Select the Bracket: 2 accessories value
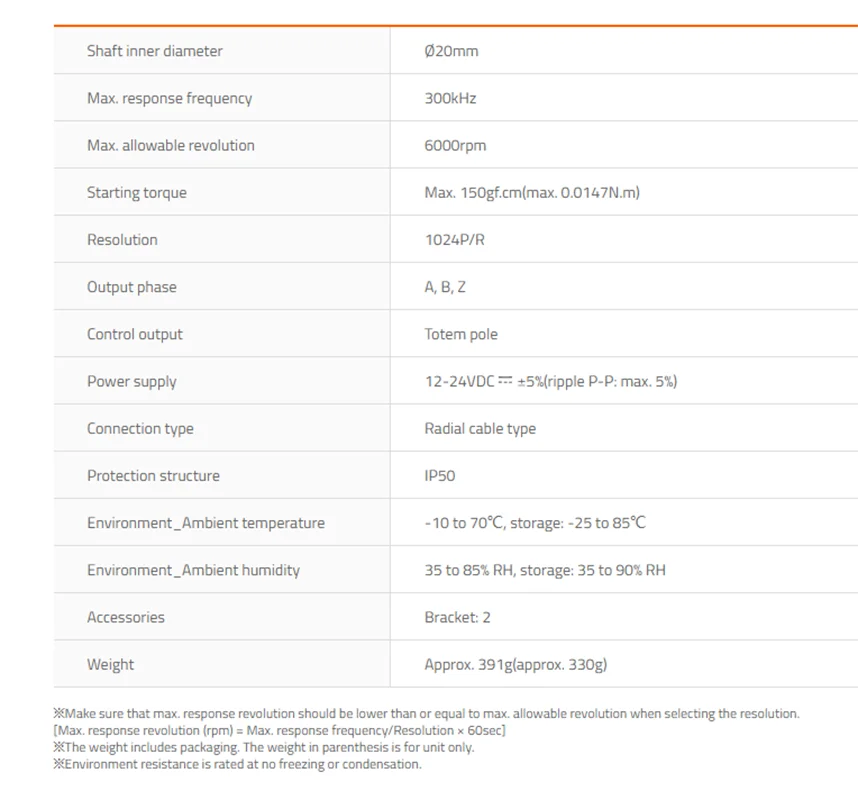The image size is (858, 800). tap(457, 617)
